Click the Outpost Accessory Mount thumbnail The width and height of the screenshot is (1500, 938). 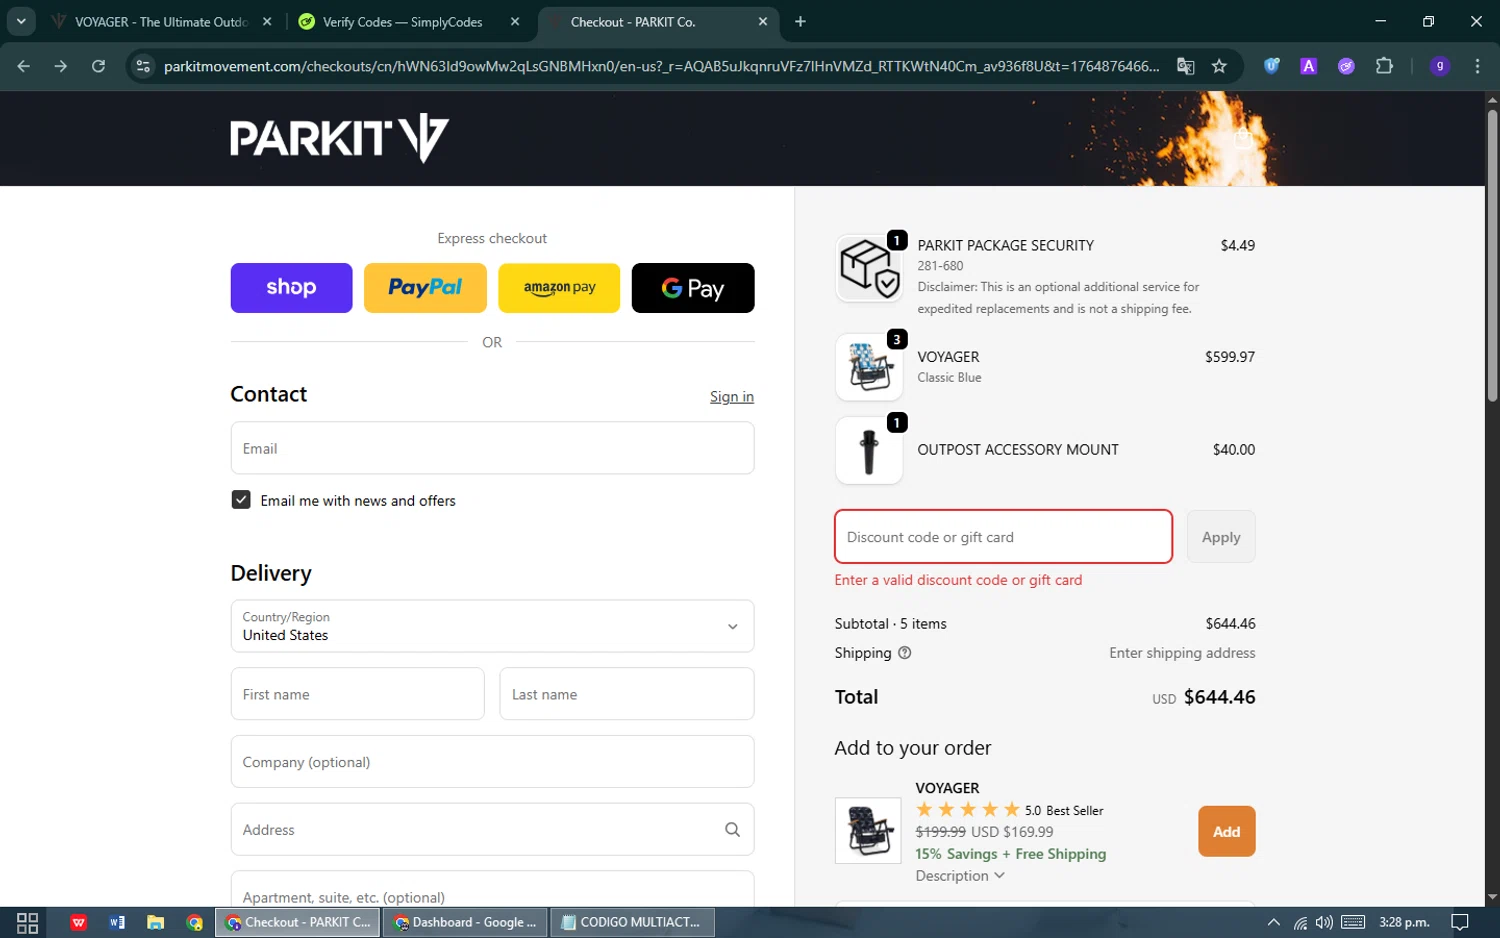point(869,451)
